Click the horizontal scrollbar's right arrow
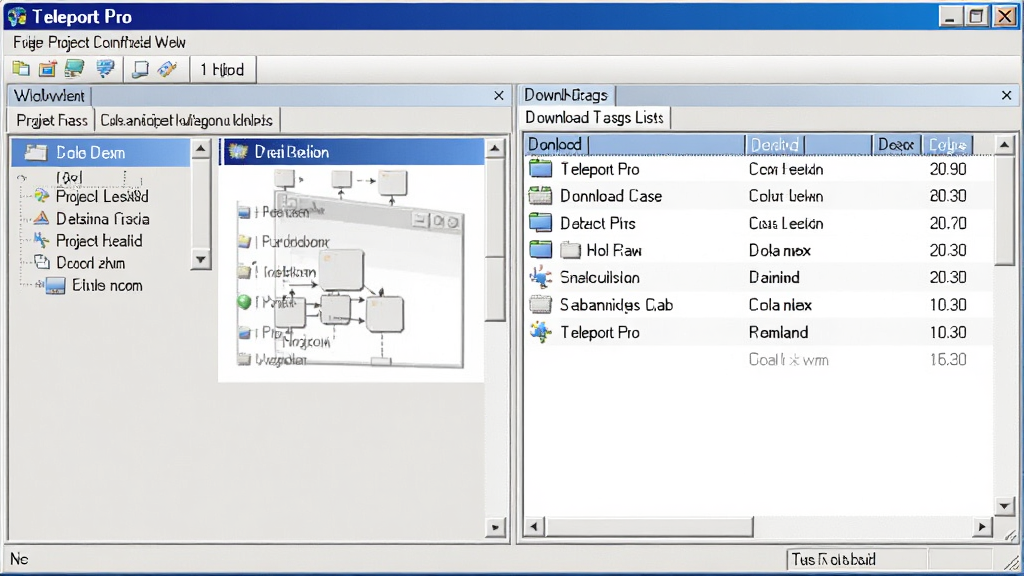The height and width of the screenshot is (576, 1024). 982,526
